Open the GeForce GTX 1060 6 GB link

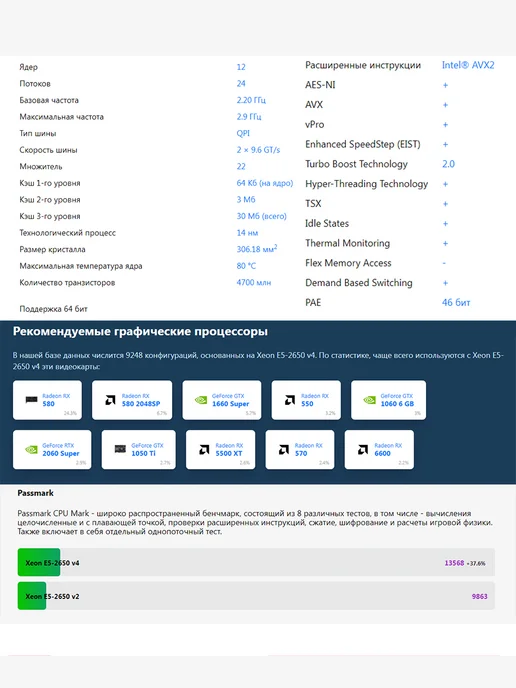[397, 400]
